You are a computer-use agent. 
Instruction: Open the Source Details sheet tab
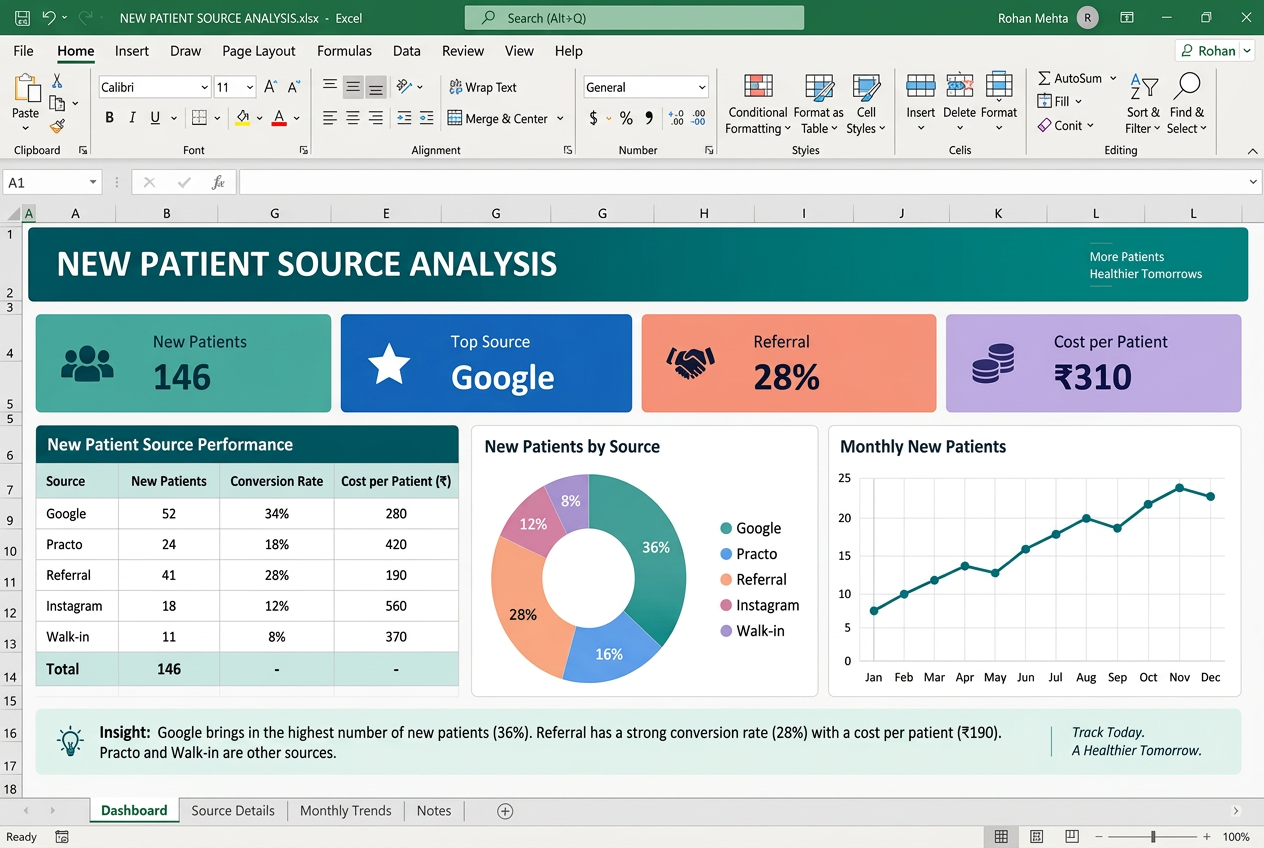(233, 811)
